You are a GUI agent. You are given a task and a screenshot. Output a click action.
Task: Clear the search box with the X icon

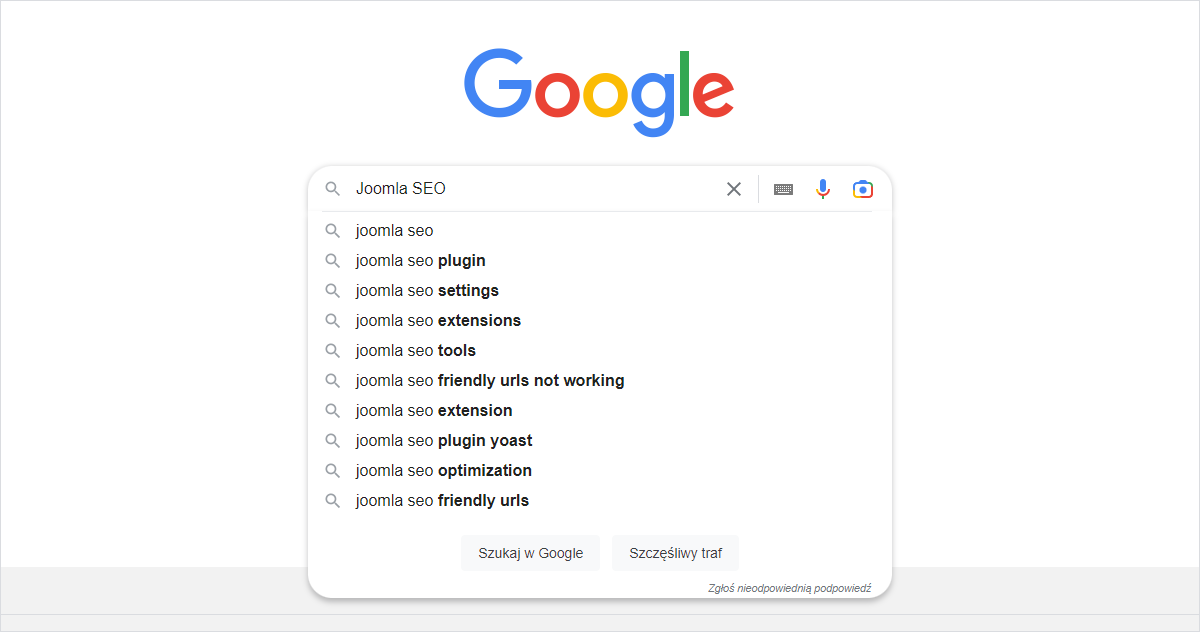click(x=733, y=188)
